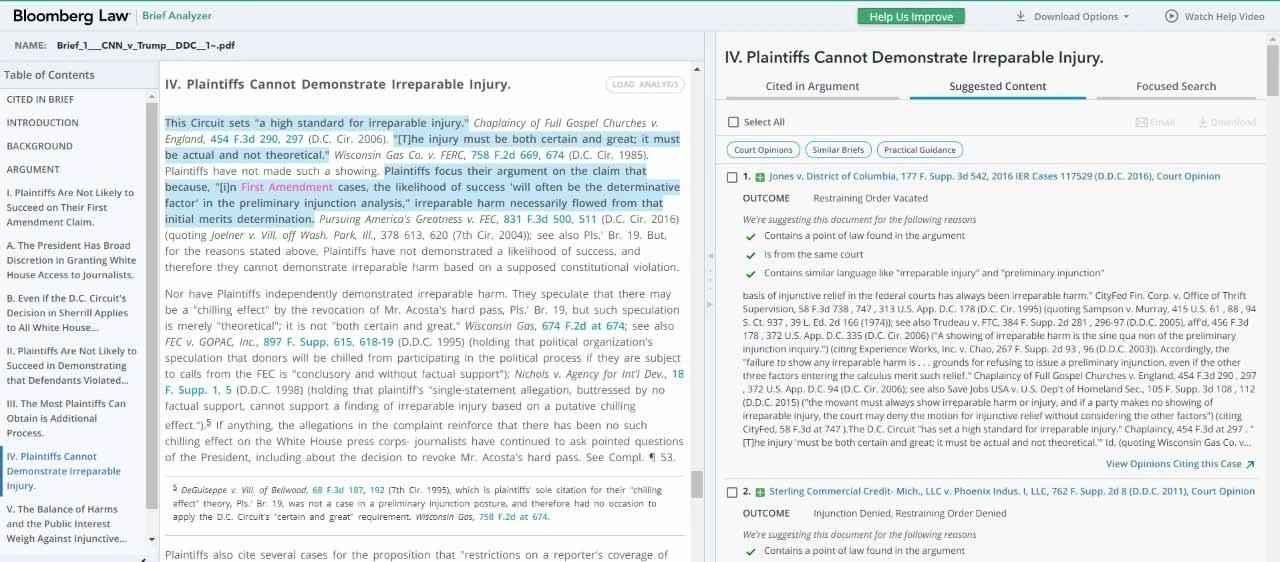Open section V. The Balance of Harms

[66, 524]
